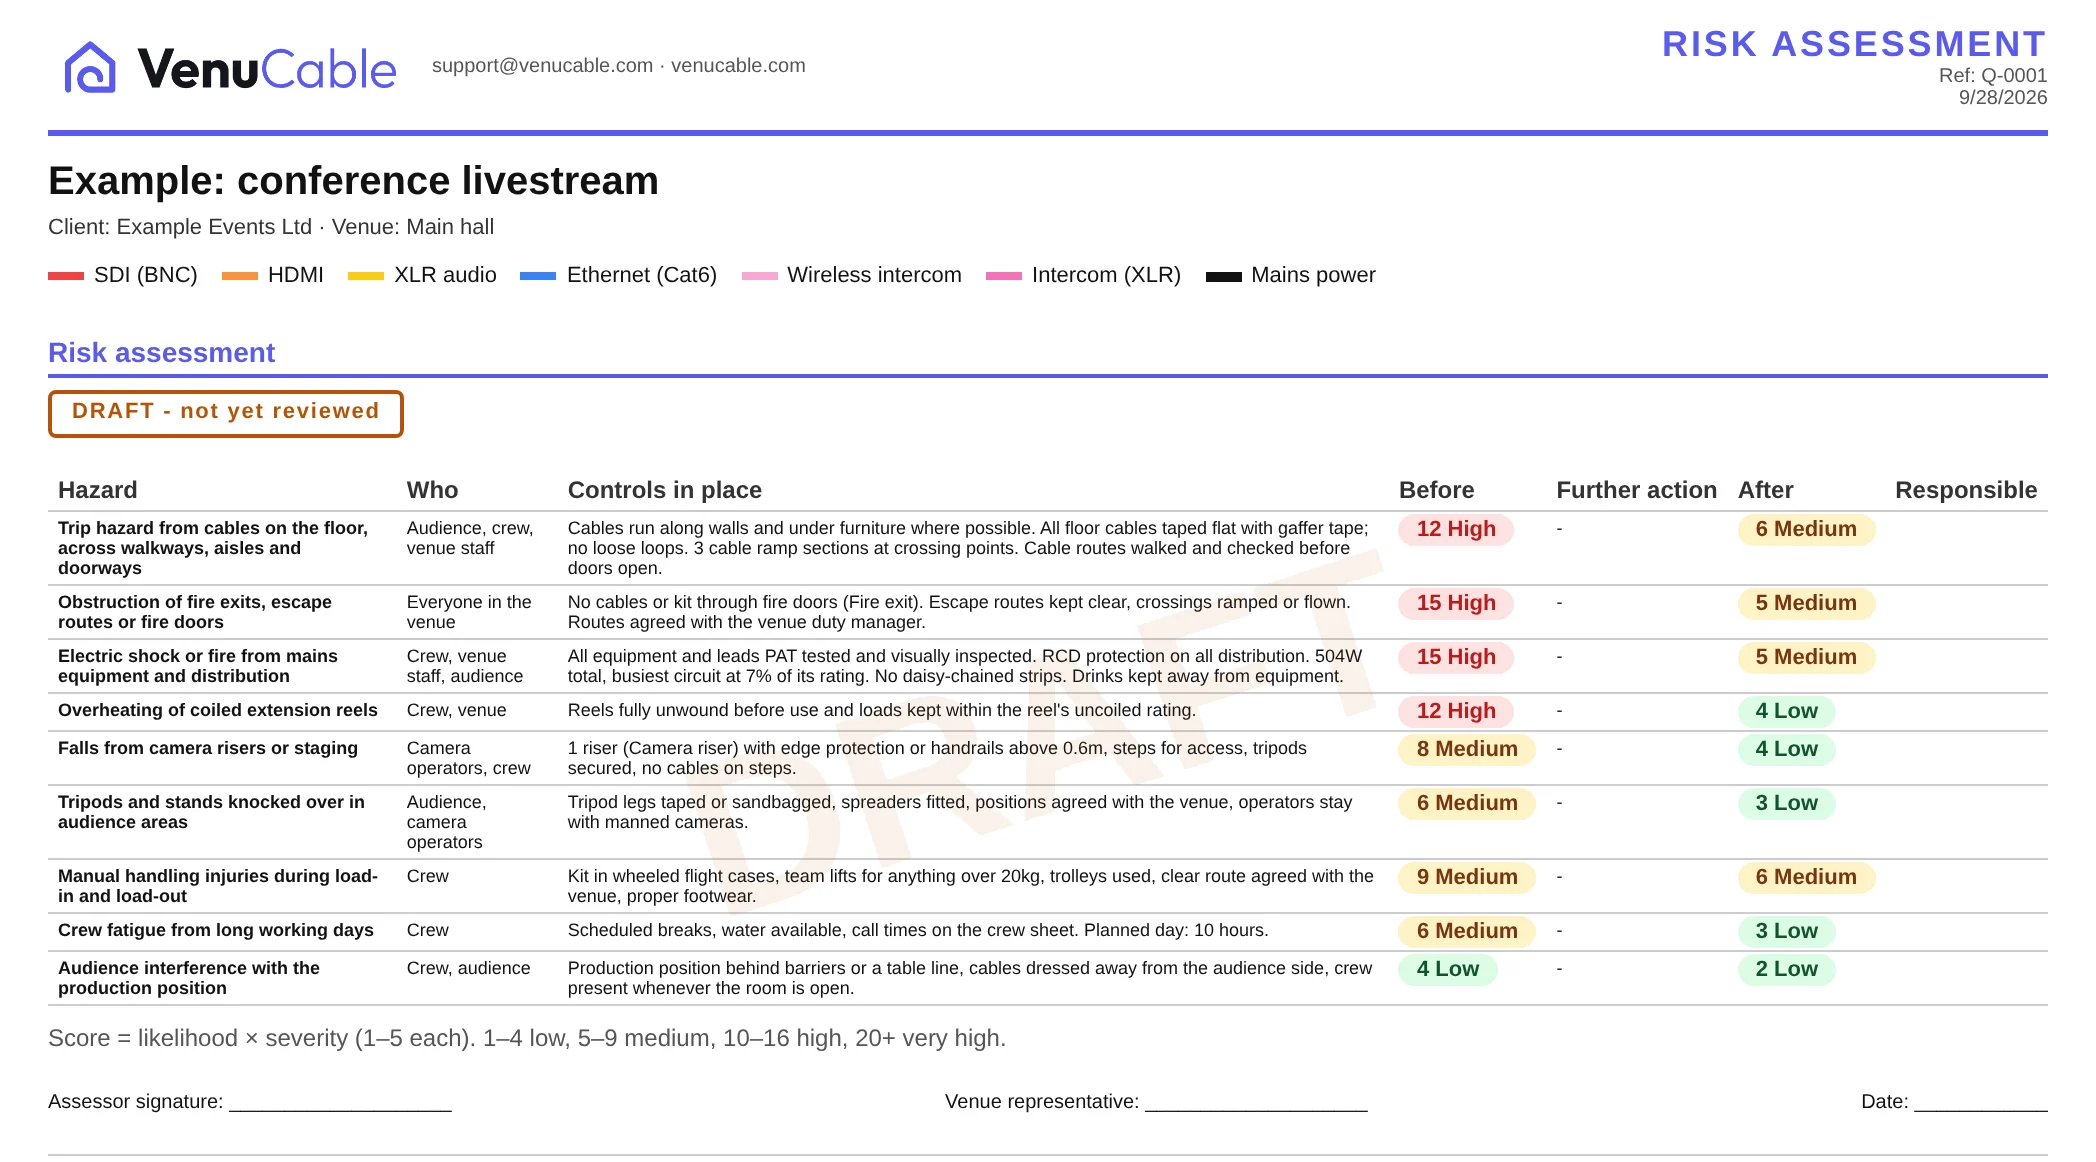Click 5 Medium badge in fire exits row
The image size is (2096, 1162).
[1806, 604]
